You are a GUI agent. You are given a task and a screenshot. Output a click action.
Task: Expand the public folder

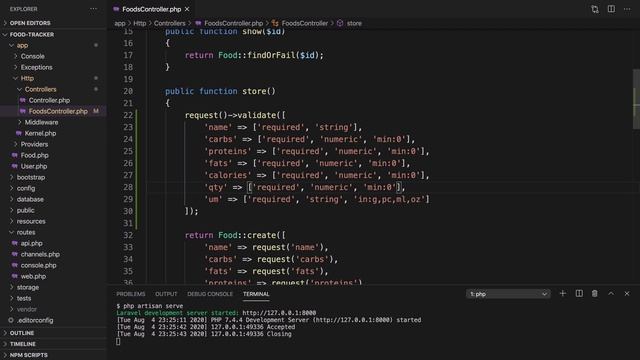(25, 211)
